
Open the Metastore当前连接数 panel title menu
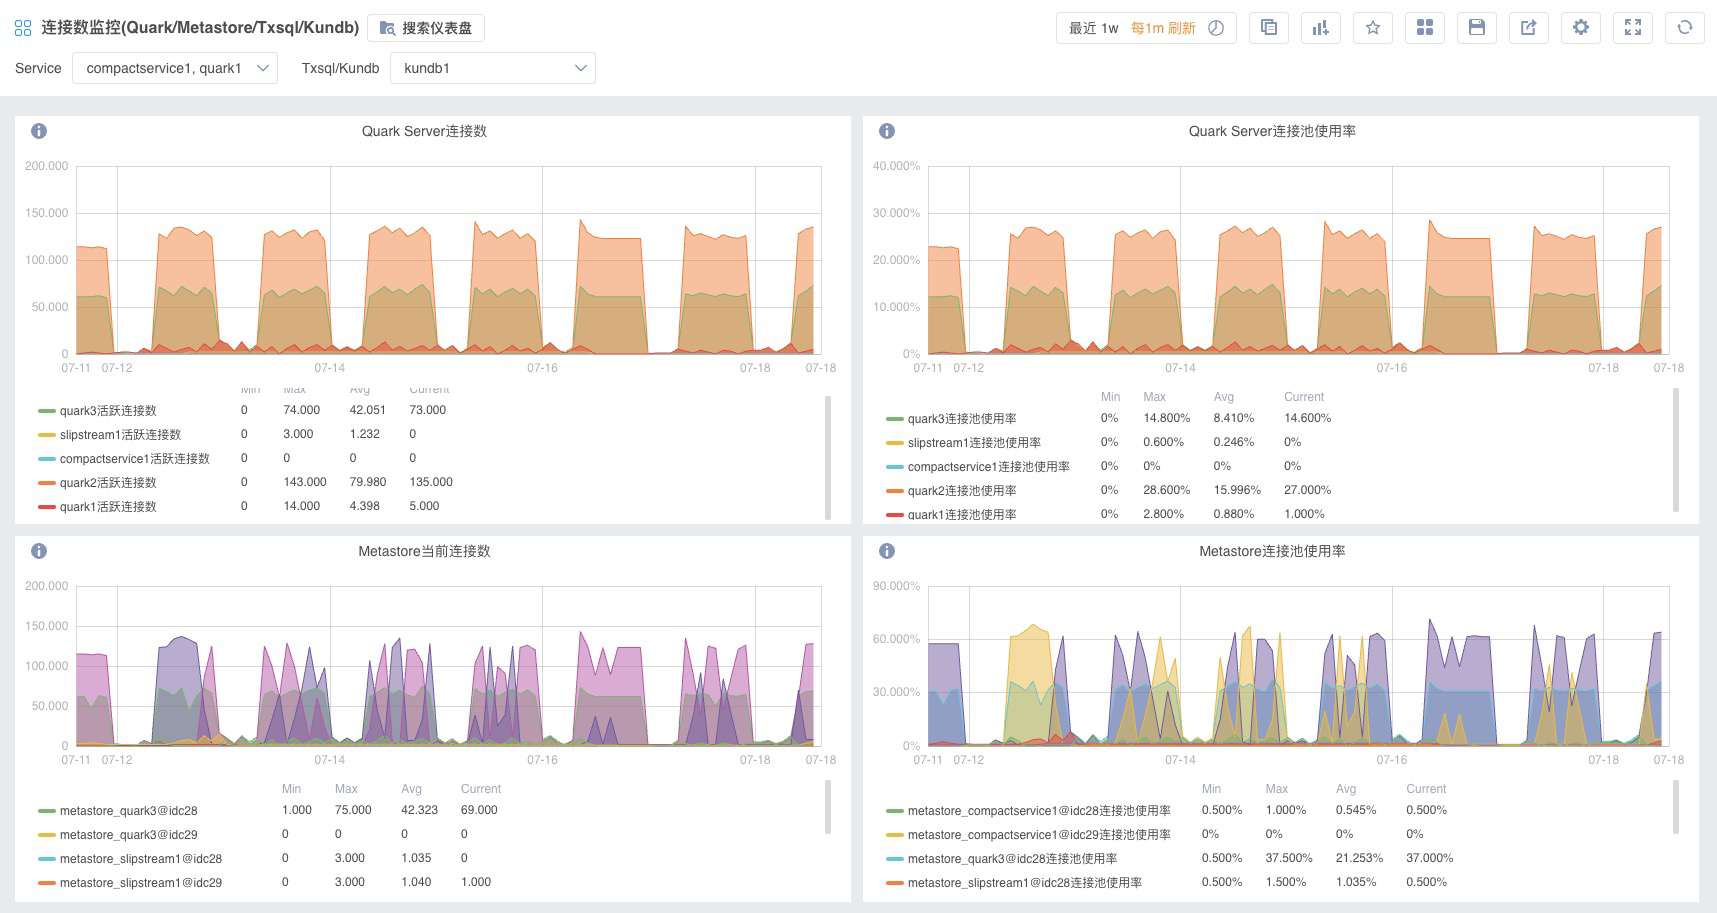click(424, 551)
